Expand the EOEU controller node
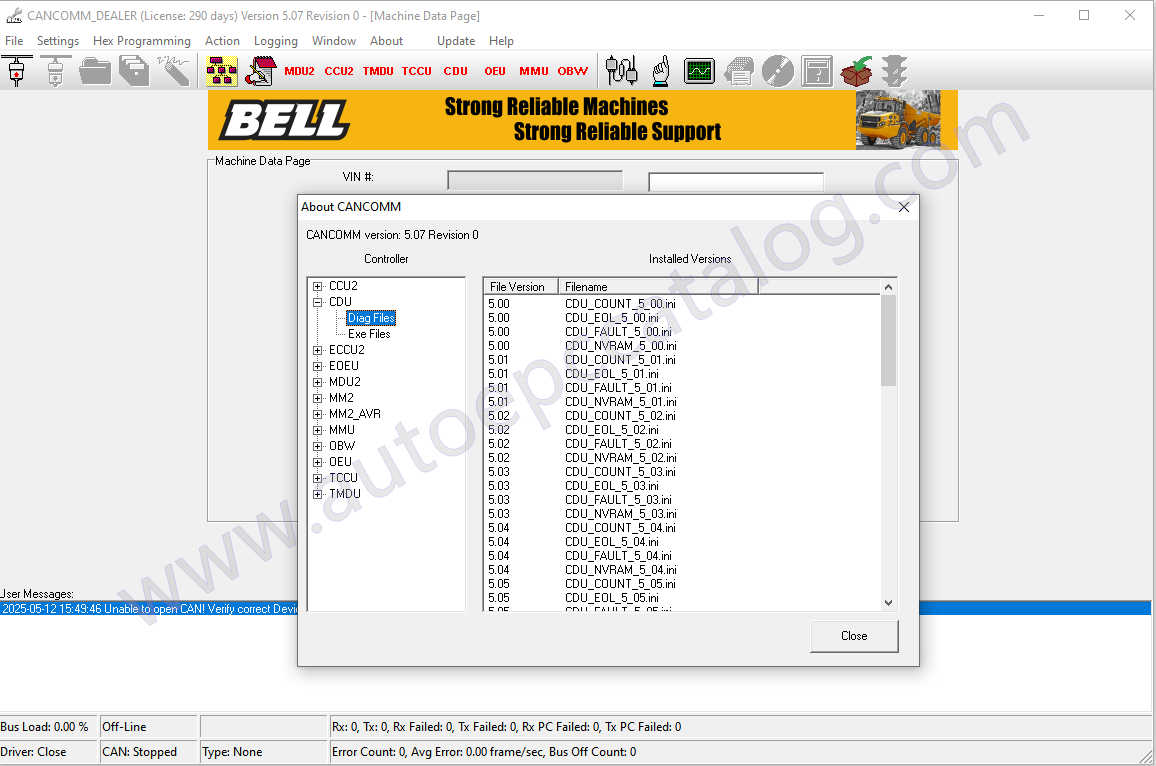Screen dimensions: 1156x766 point(318,366)
